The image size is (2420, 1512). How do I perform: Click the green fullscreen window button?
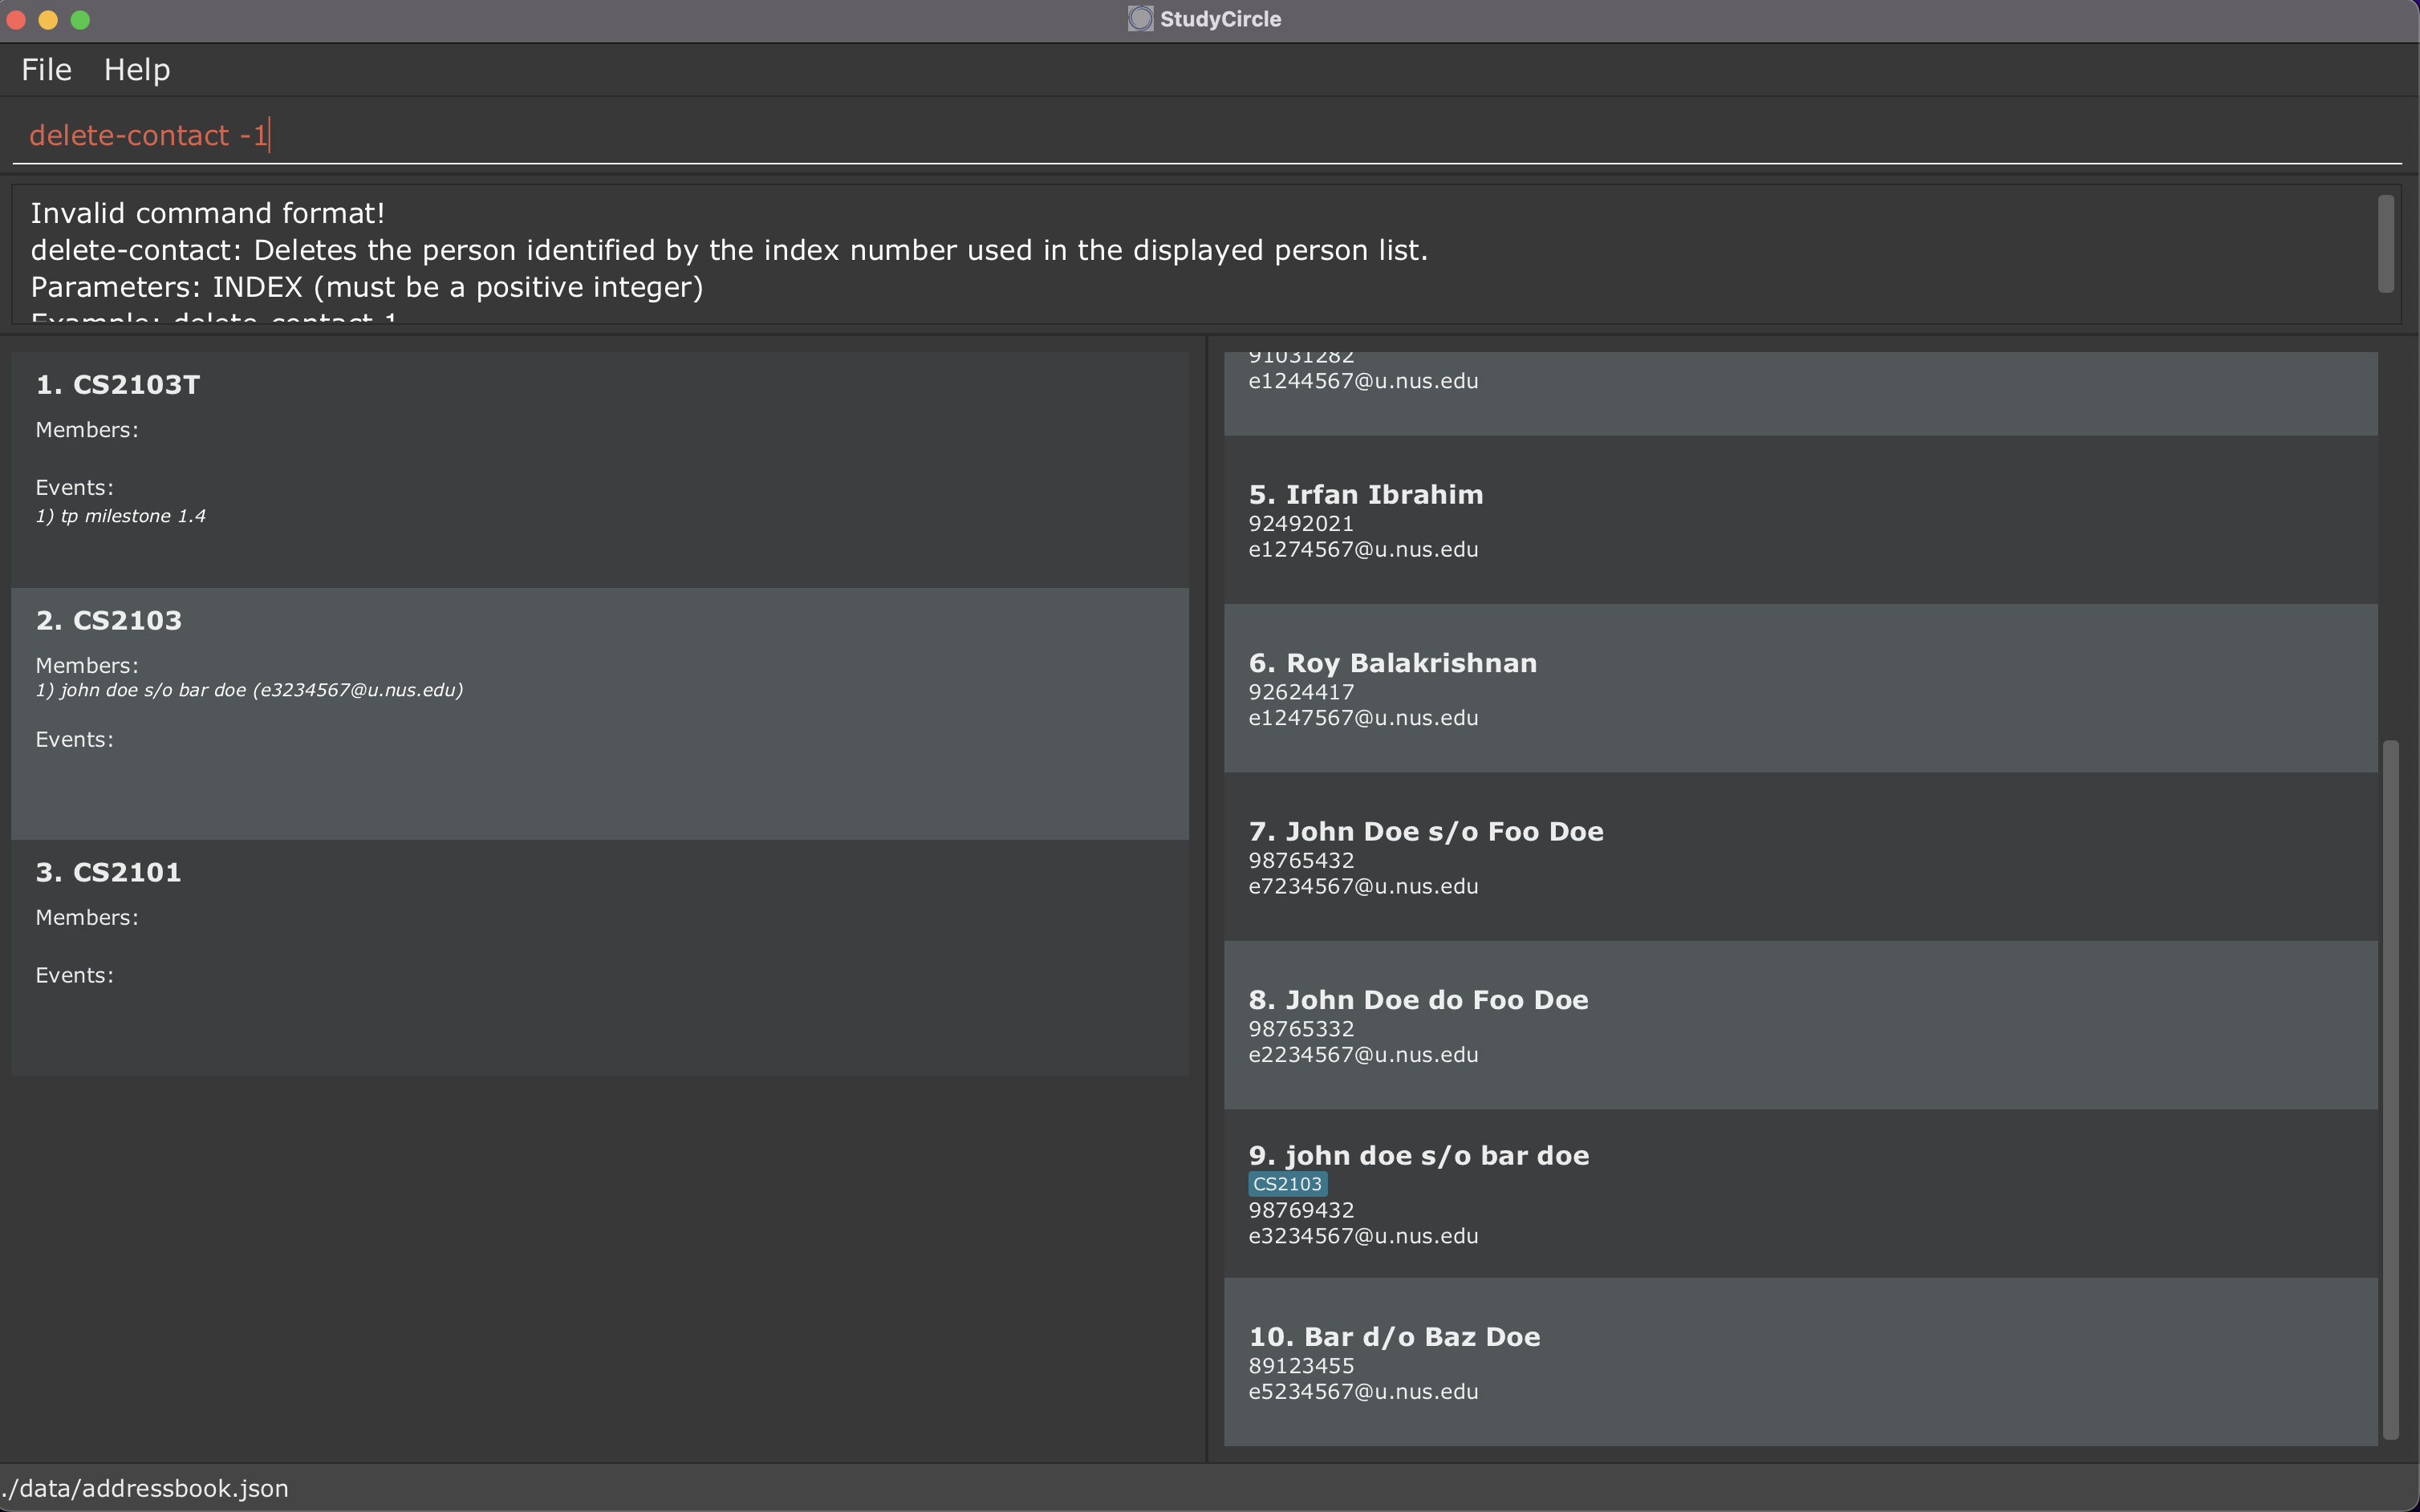click(81, 20)
